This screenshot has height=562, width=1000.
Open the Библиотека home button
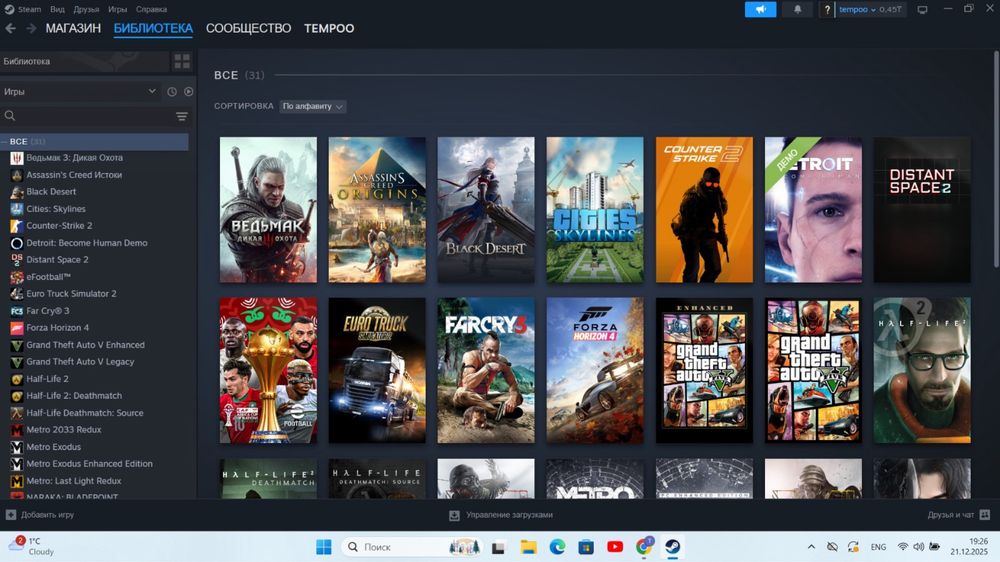[x=84, y=61]
